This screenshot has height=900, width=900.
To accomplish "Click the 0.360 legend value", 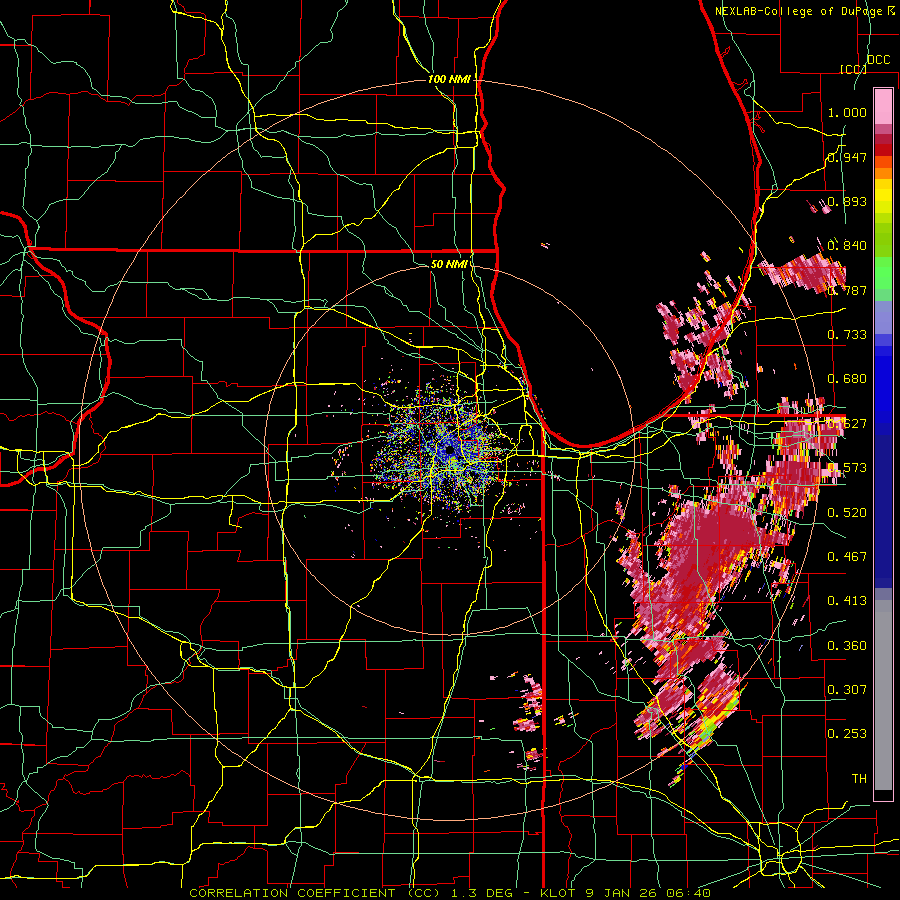I will 847,646.
